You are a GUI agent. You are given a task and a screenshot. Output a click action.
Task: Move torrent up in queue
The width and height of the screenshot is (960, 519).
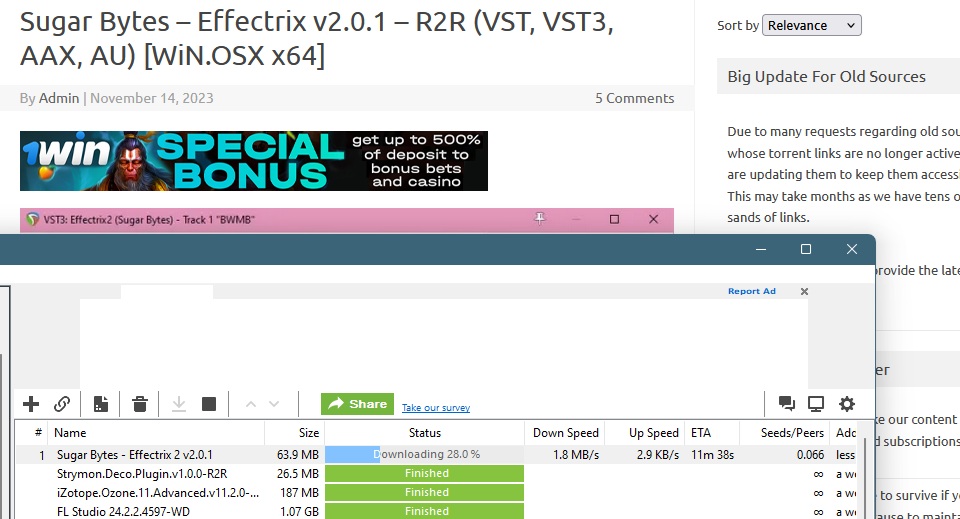[250, 404]
